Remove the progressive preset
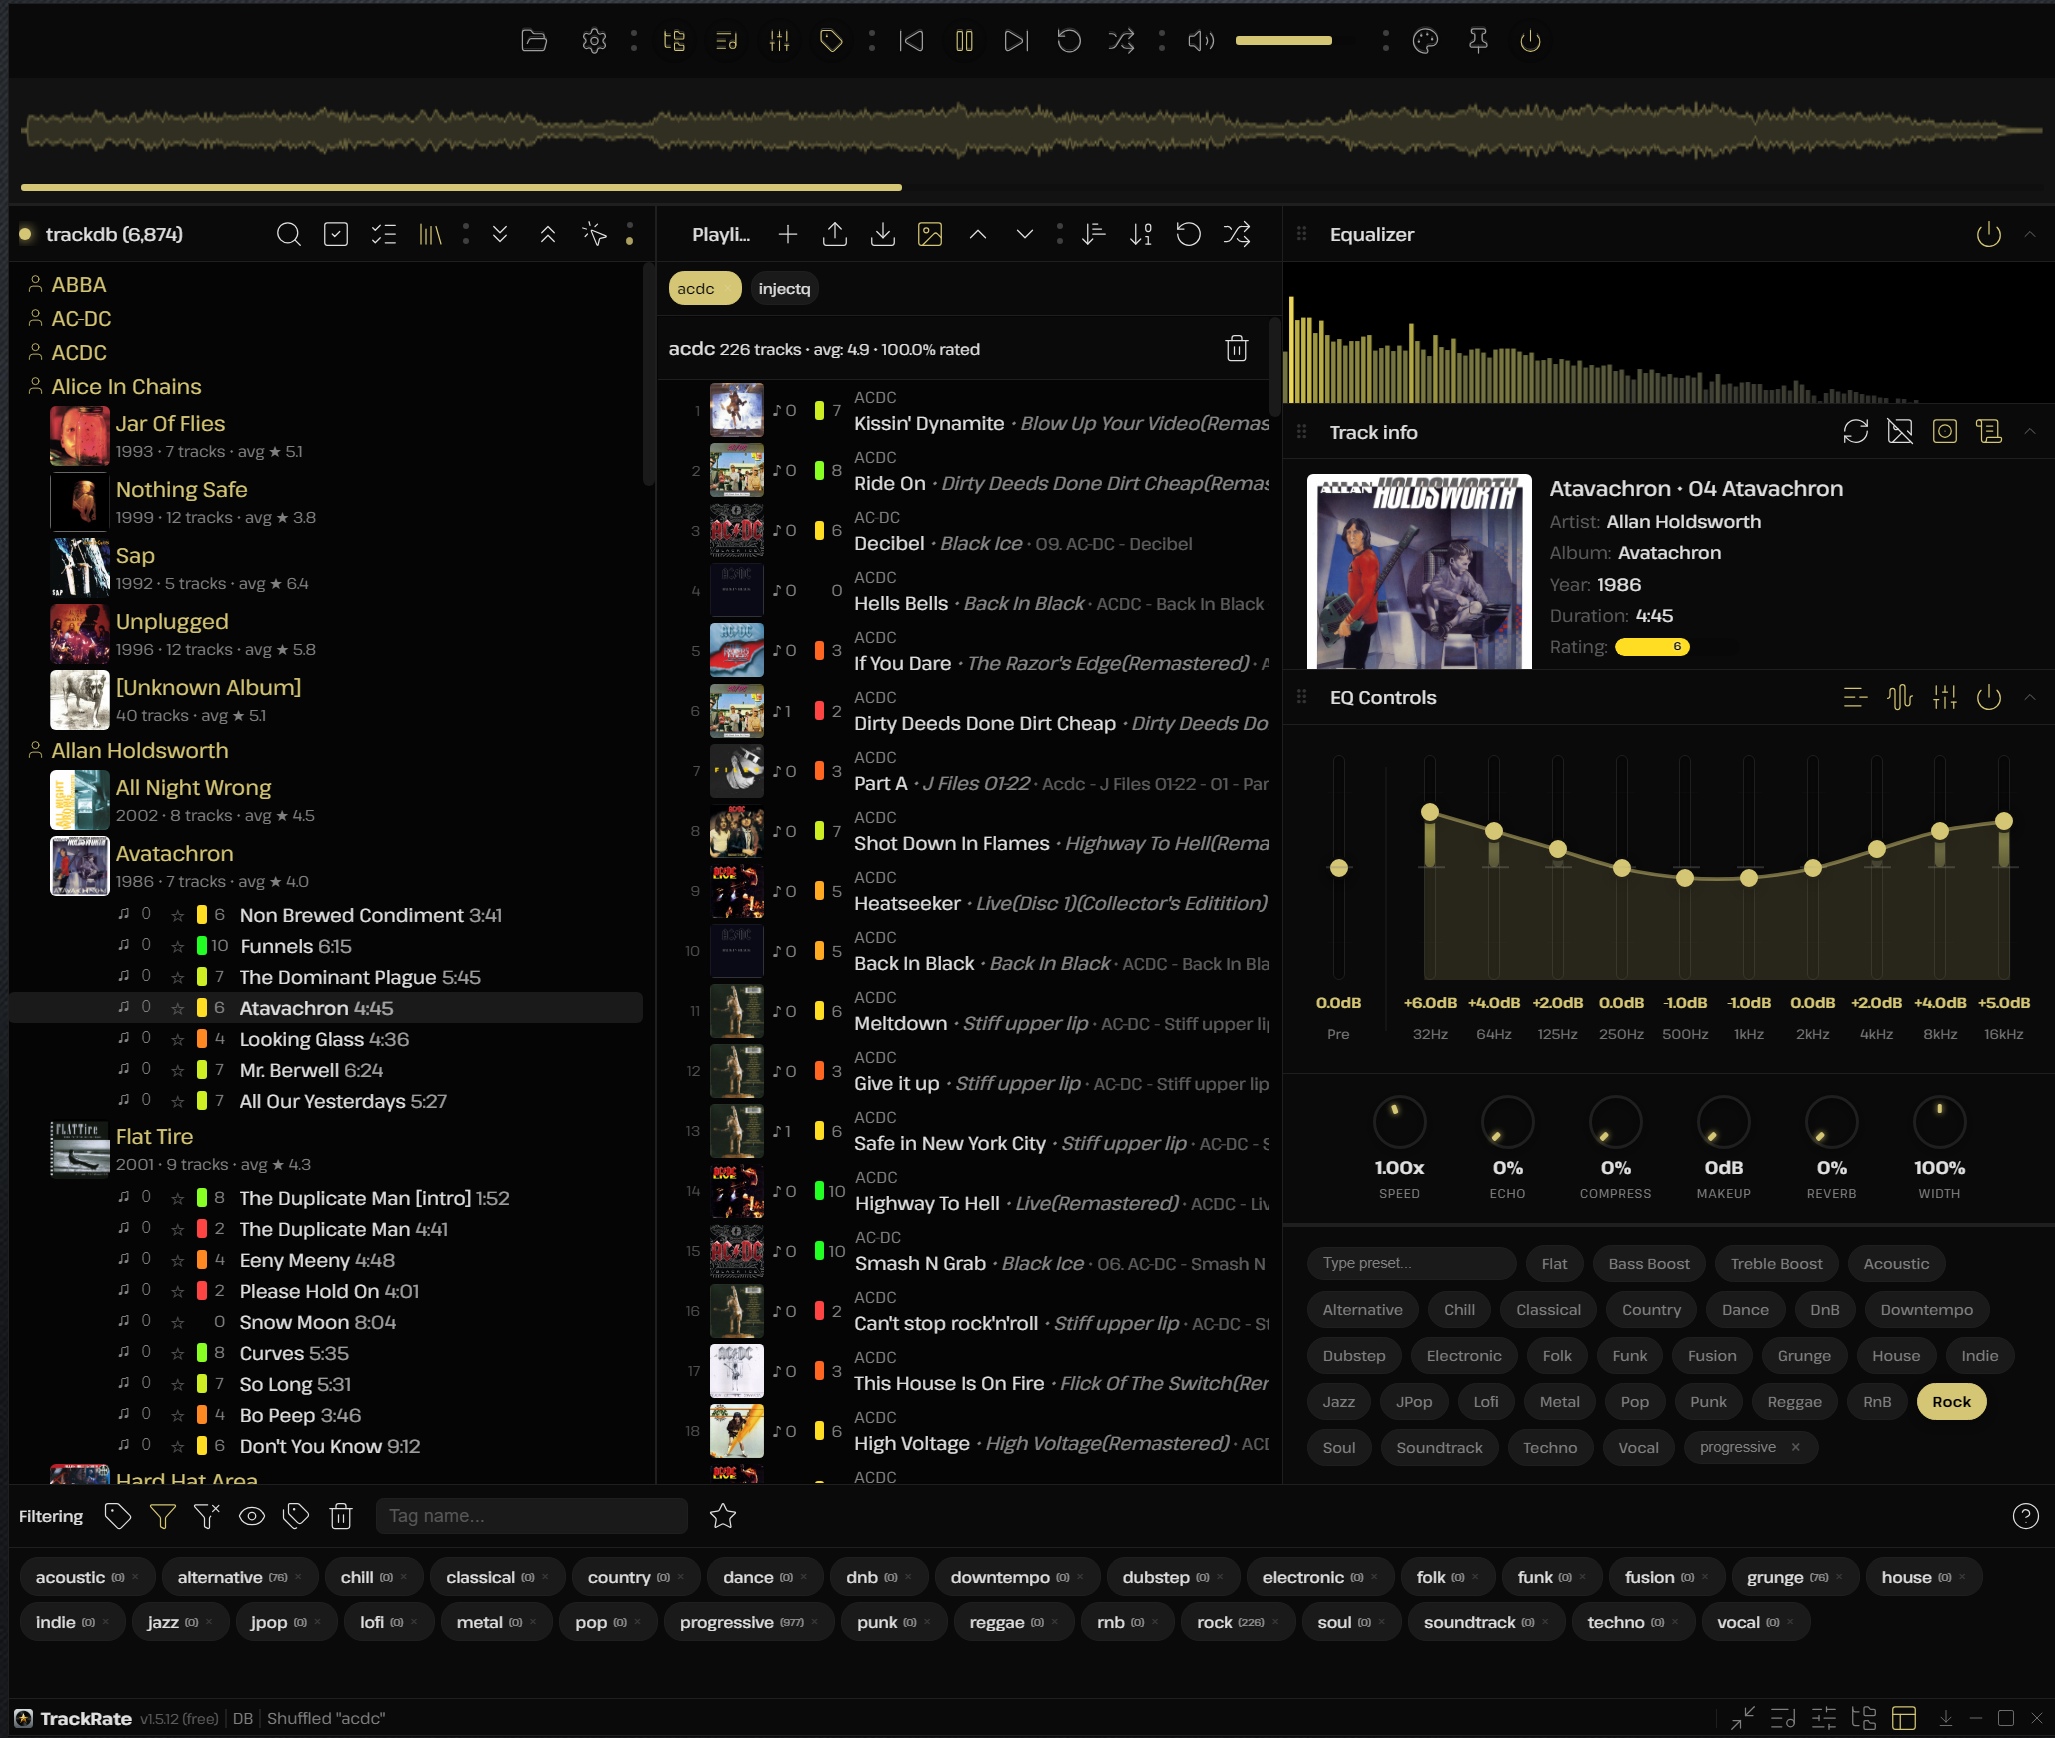The width and height of the screenshot is (2055, 1738). click(x=1795, y=1447)
